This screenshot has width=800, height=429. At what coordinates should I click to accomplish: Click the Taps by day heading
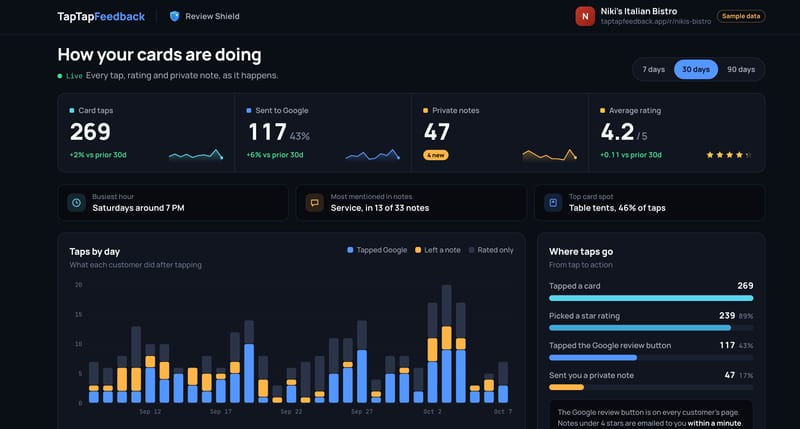point(94,251)
